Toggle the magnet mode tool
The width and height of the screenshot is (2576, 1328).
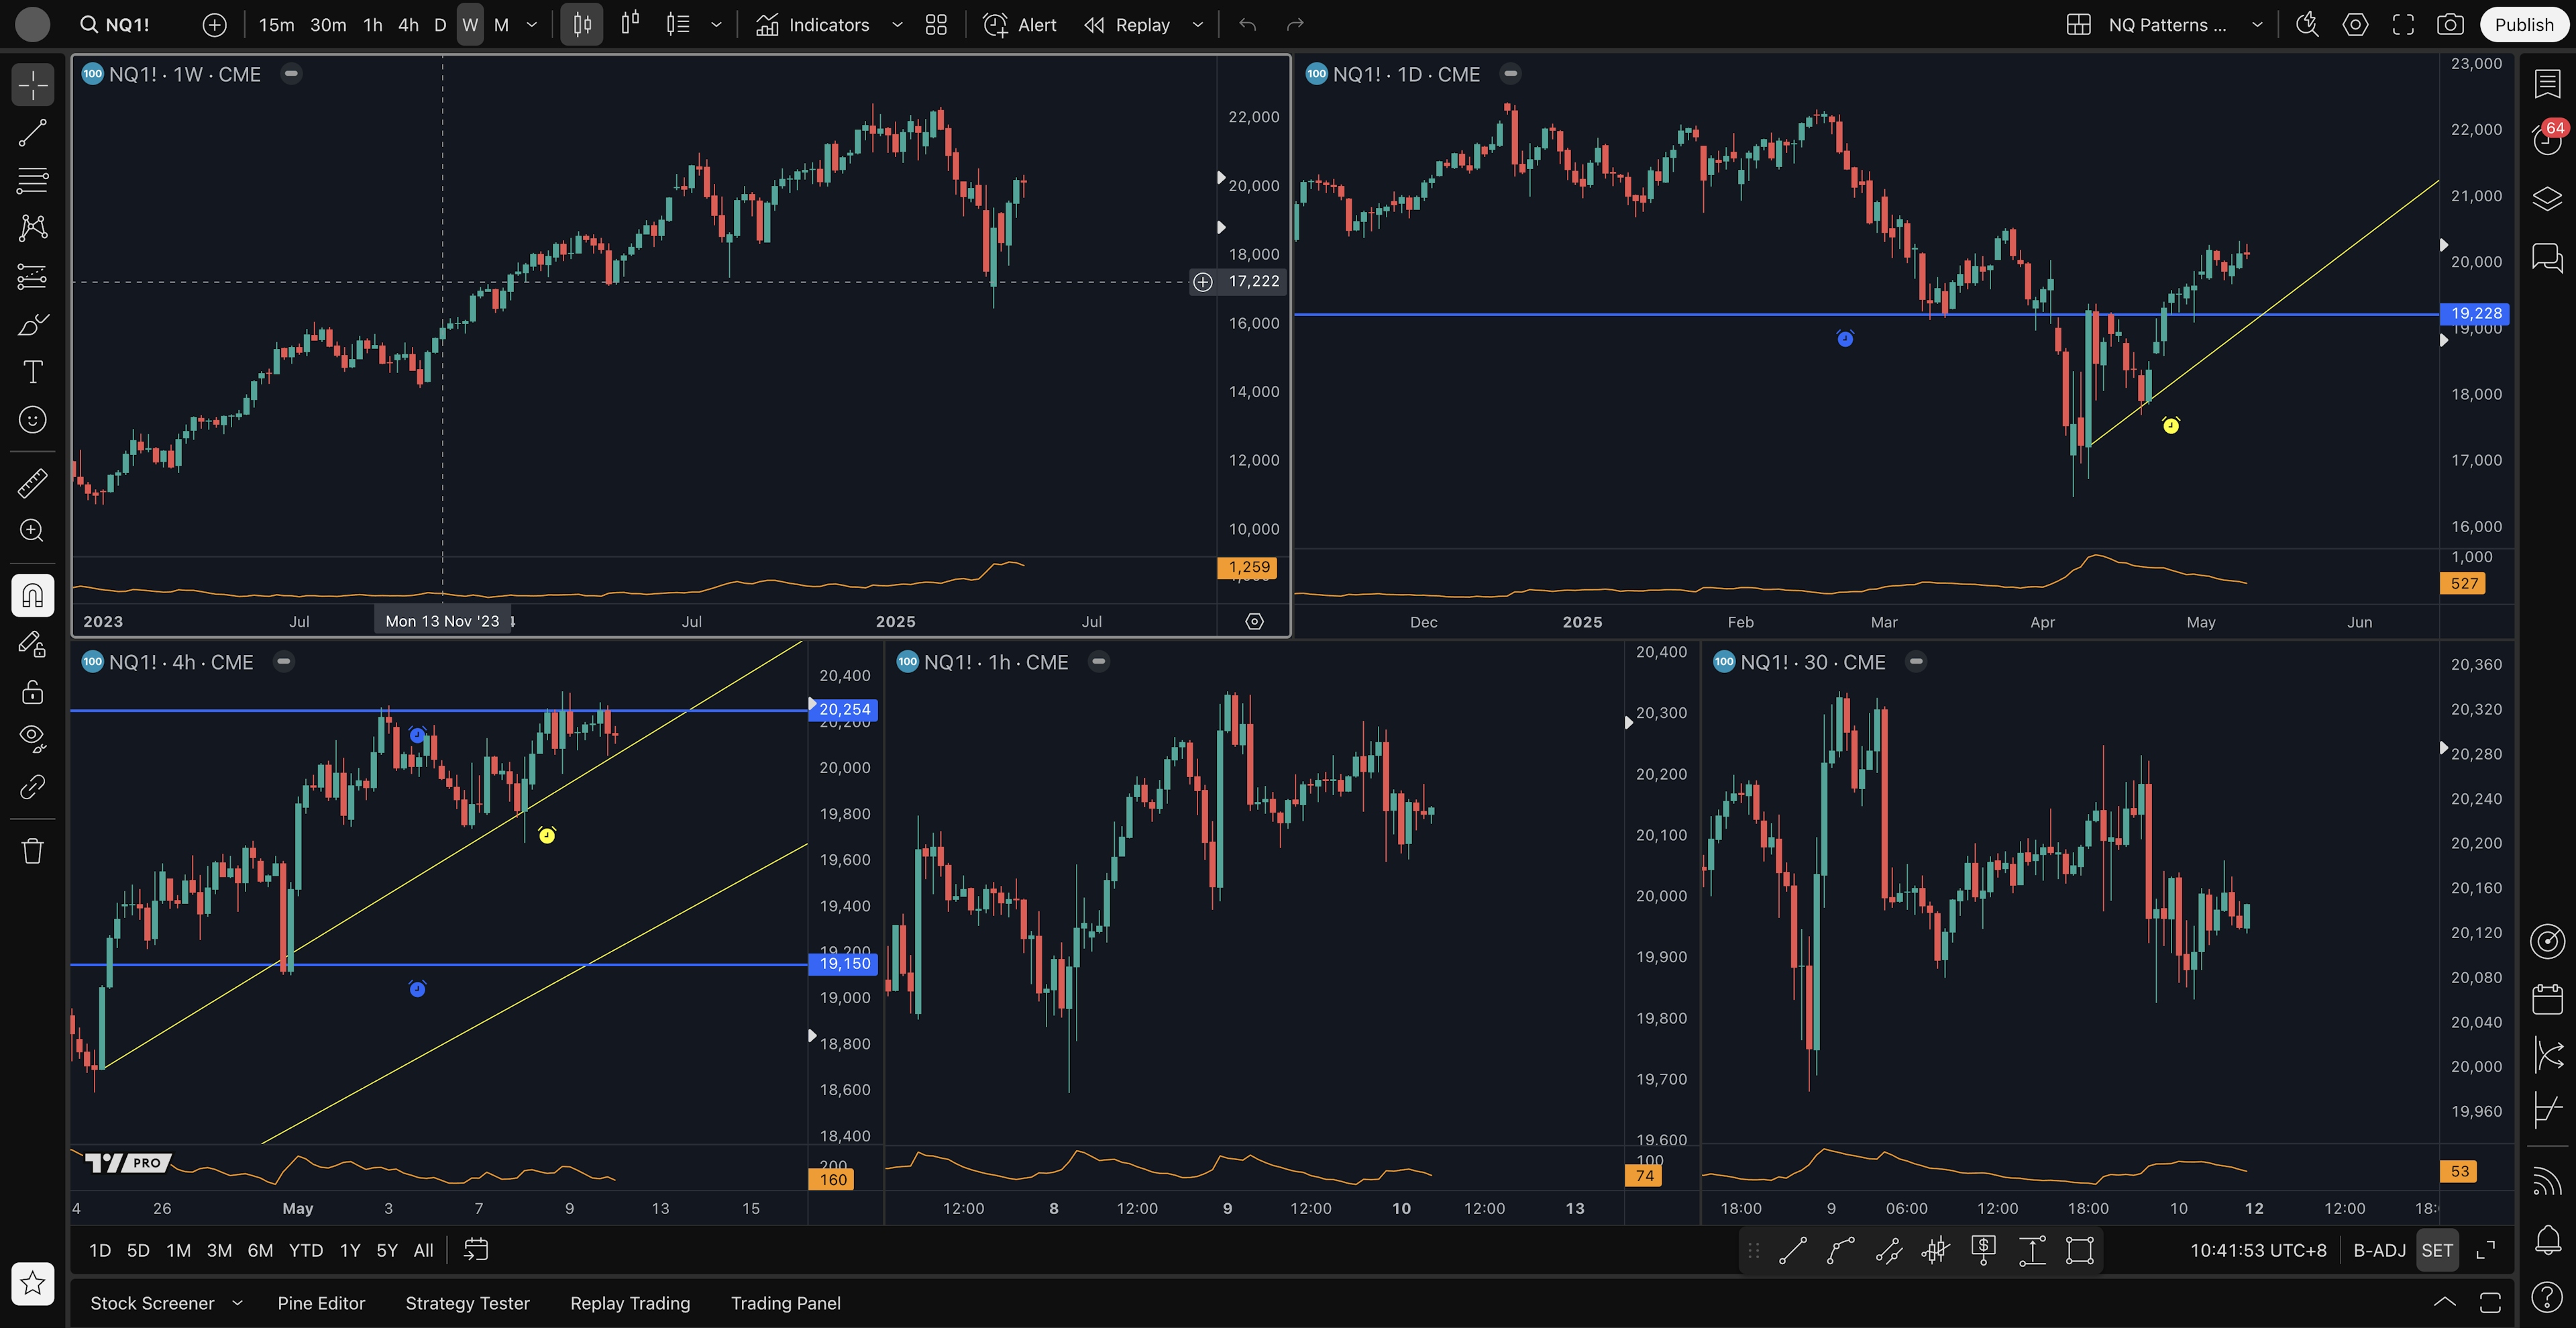32,596
